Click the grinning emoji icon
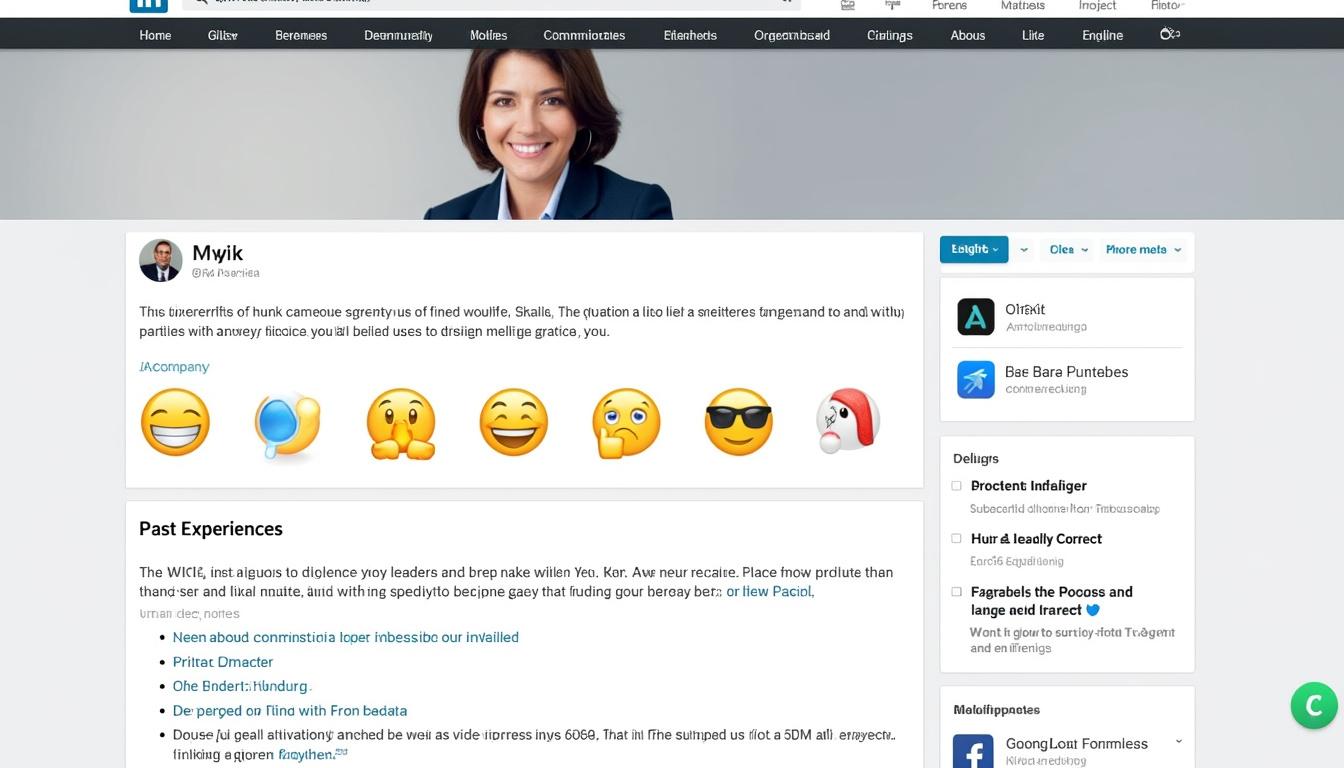Screen dimensions: 1344x768 [x=175, y=423]
